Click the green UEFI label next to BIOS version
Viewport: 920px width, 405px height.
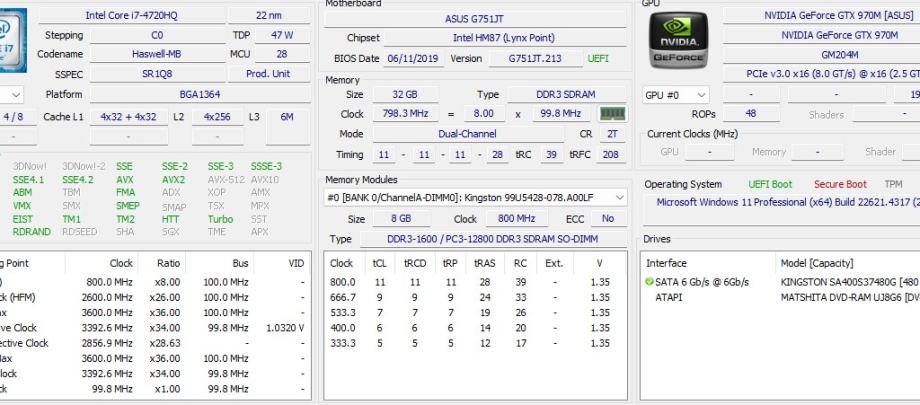pyautogui.click(x=598, y=58)
